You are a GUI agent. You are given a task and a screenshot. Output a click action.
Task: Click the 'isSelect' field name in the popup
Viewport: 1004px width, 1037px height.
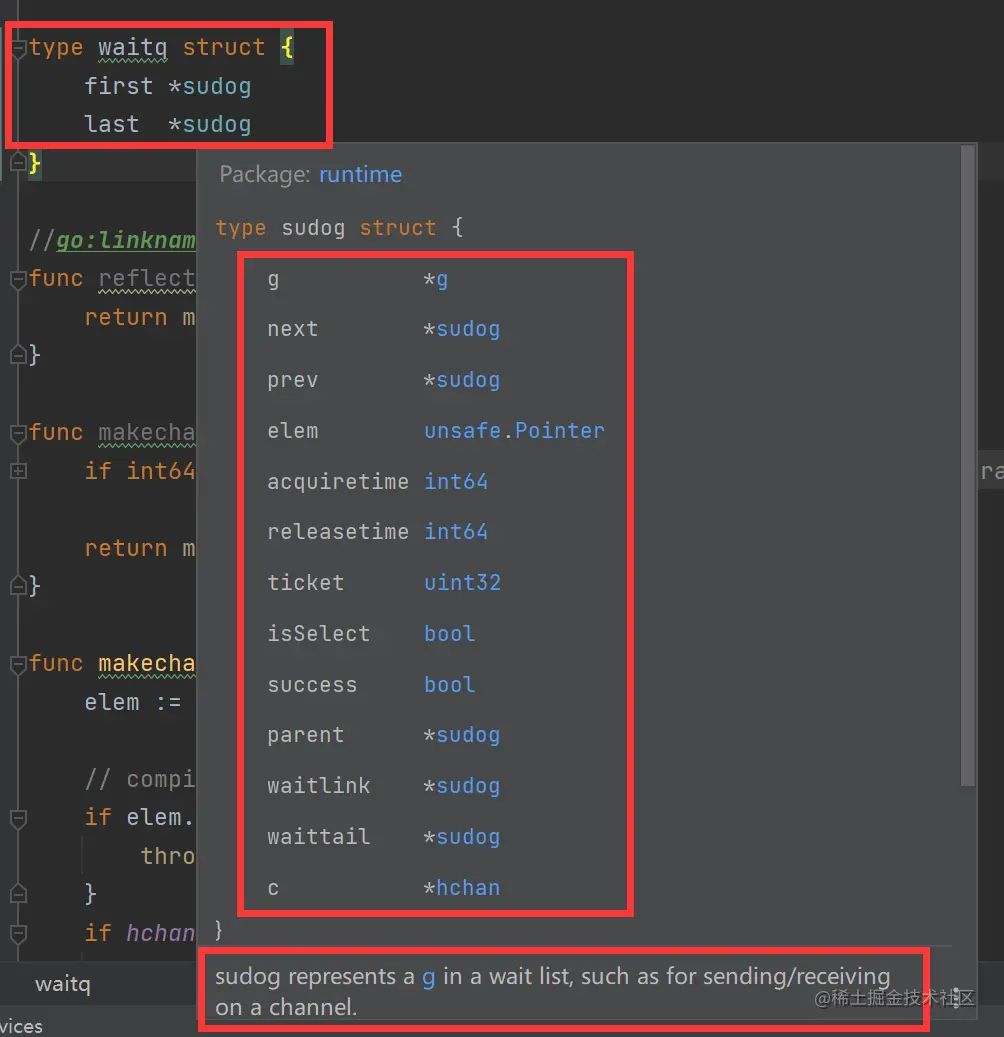coord(319,634)
